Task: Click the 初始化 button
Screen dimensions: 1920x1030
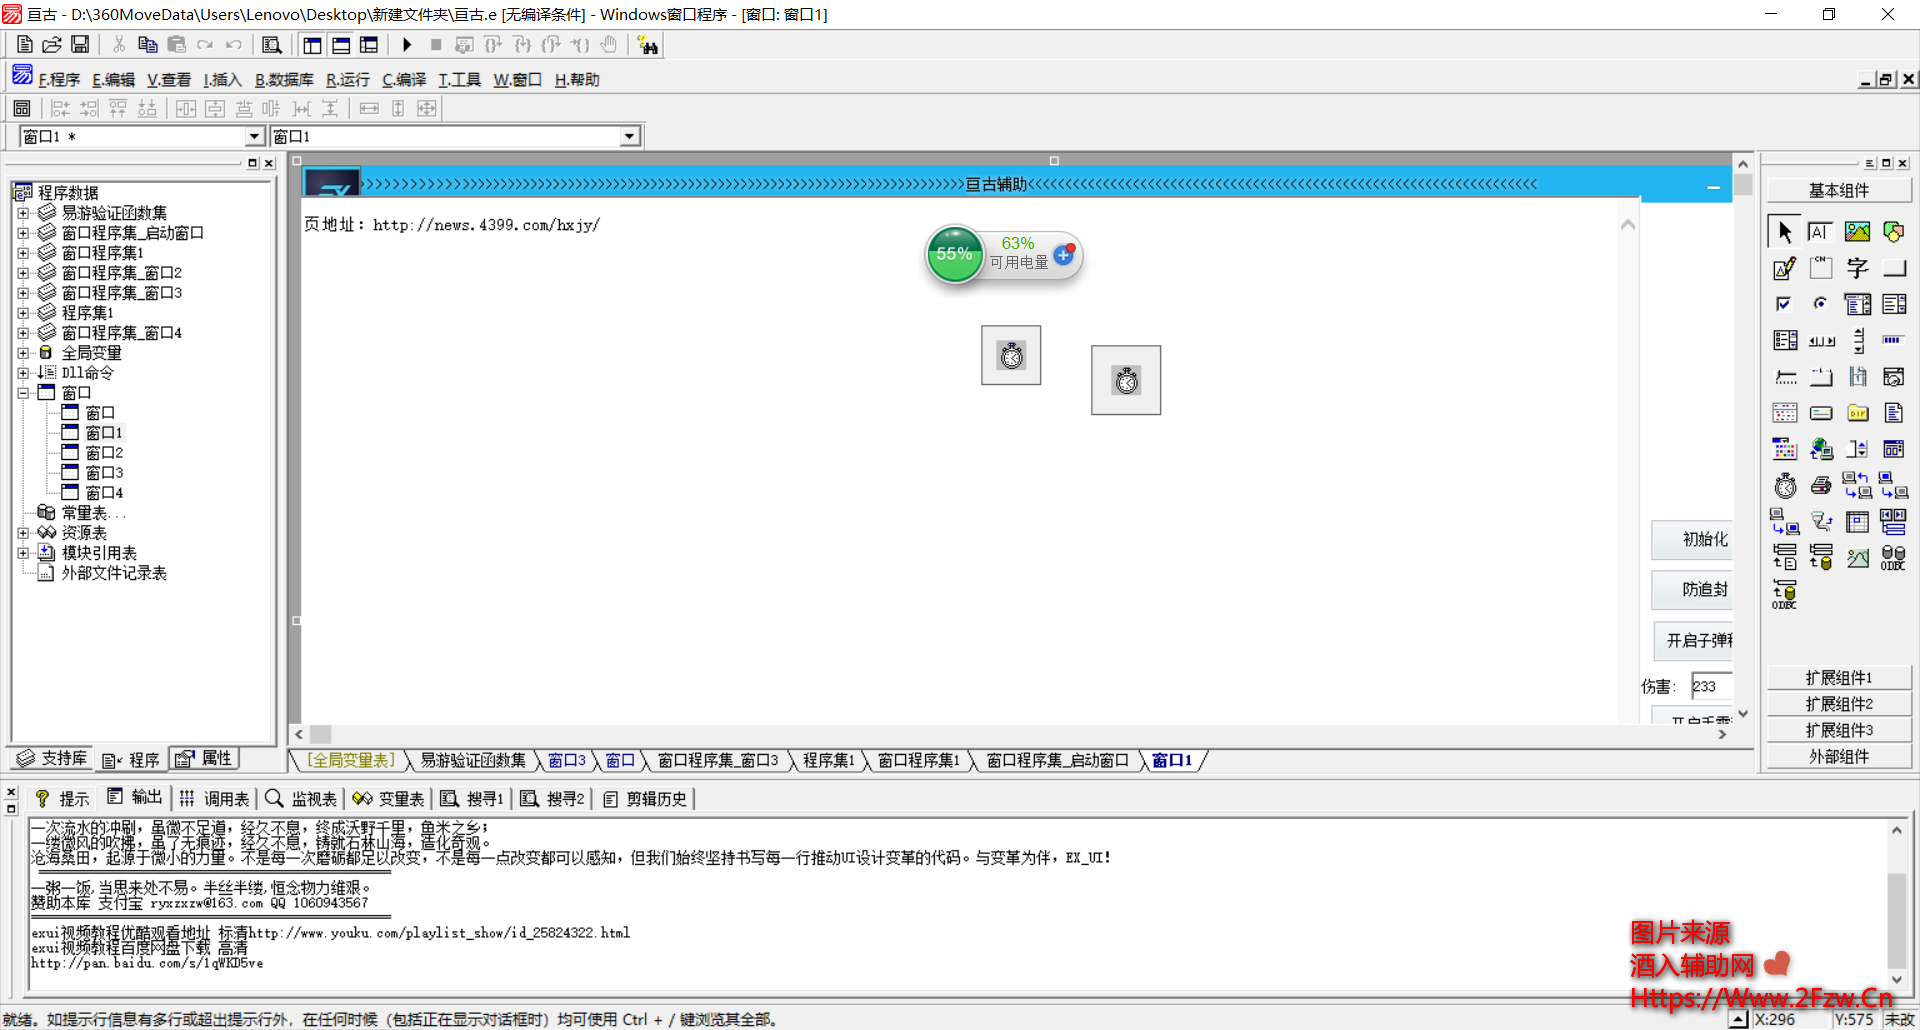Action: point(1703,540)
